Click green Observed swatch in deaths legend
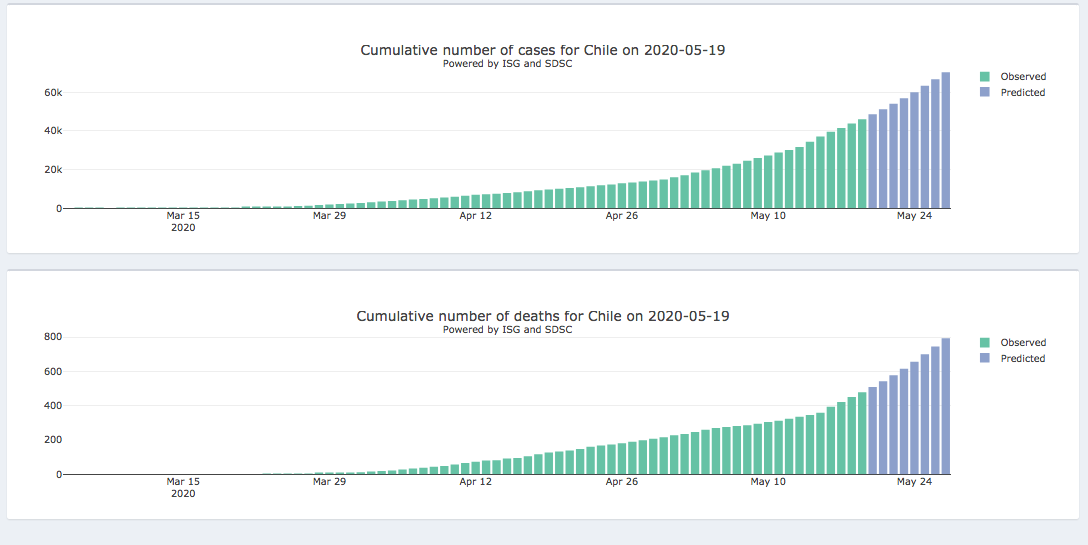Screen dimensions: 1088x545 tap(985, 342)
